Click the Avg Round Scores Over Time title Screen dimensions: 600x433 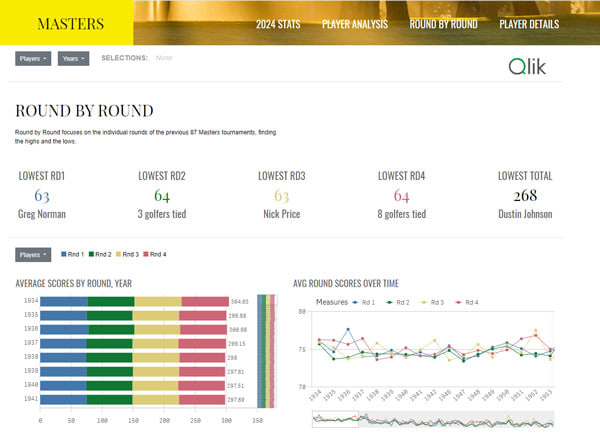346,283
